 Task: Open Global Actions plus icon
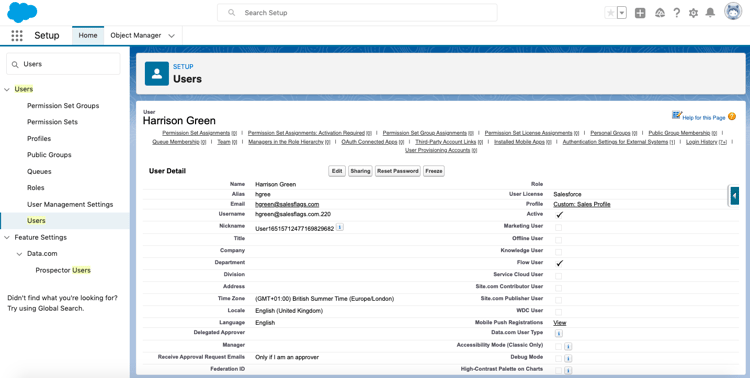[x=640, y=13]
